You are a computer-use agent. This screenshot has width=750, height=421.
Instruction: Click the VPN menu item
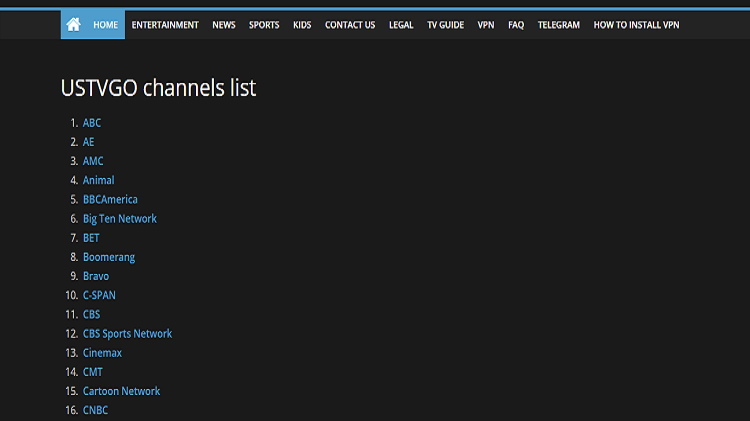[486, 25]
